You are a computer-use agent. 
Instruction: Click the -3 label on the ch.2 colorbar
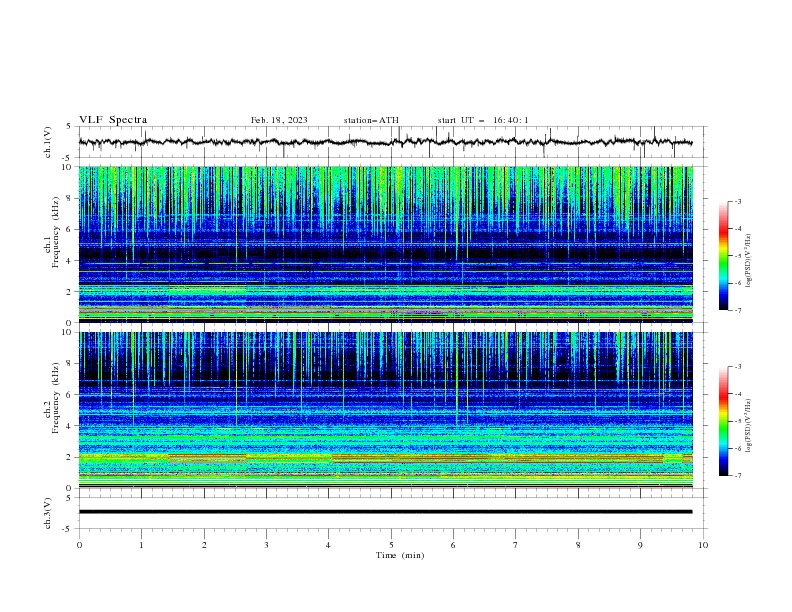(737, 367)
